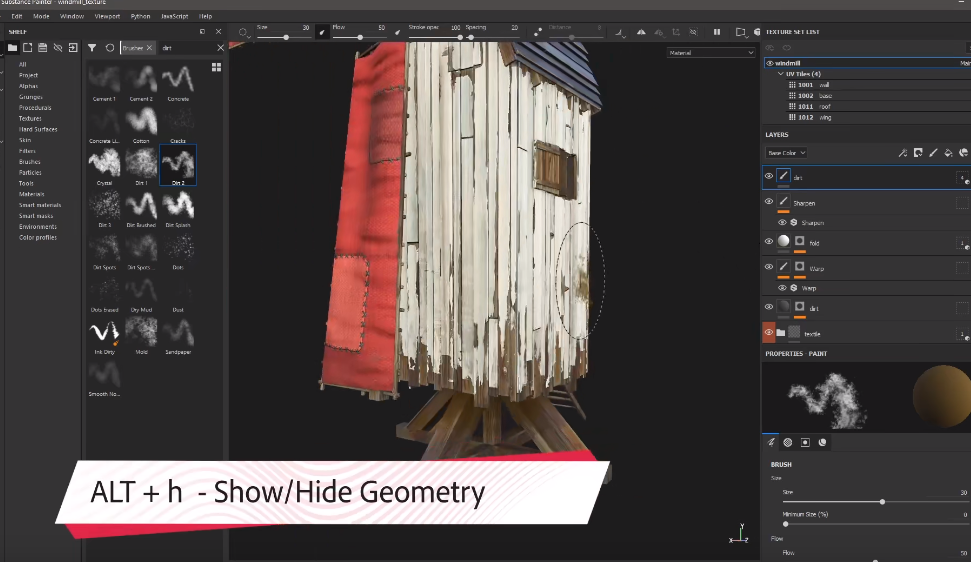971x562 pixels.
Task: Click the Shelf filter funnel icon
Action: [x=92, y=48]
